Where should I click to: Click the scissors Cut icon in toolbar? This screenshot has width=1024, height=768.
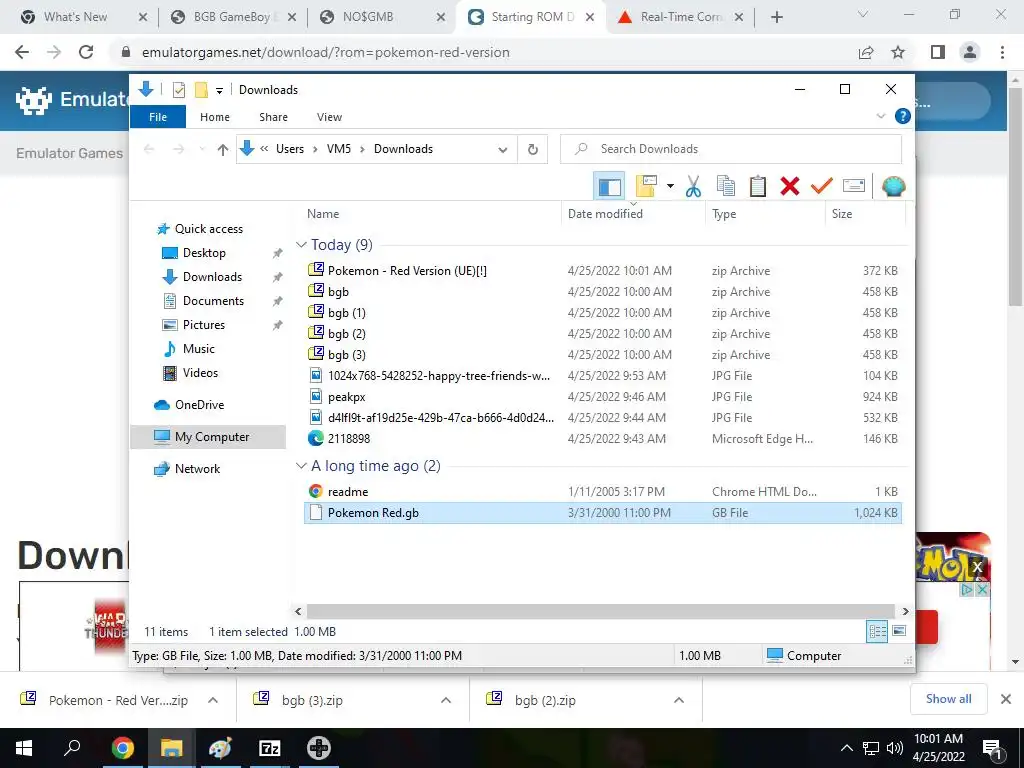[x=693, y=187]
